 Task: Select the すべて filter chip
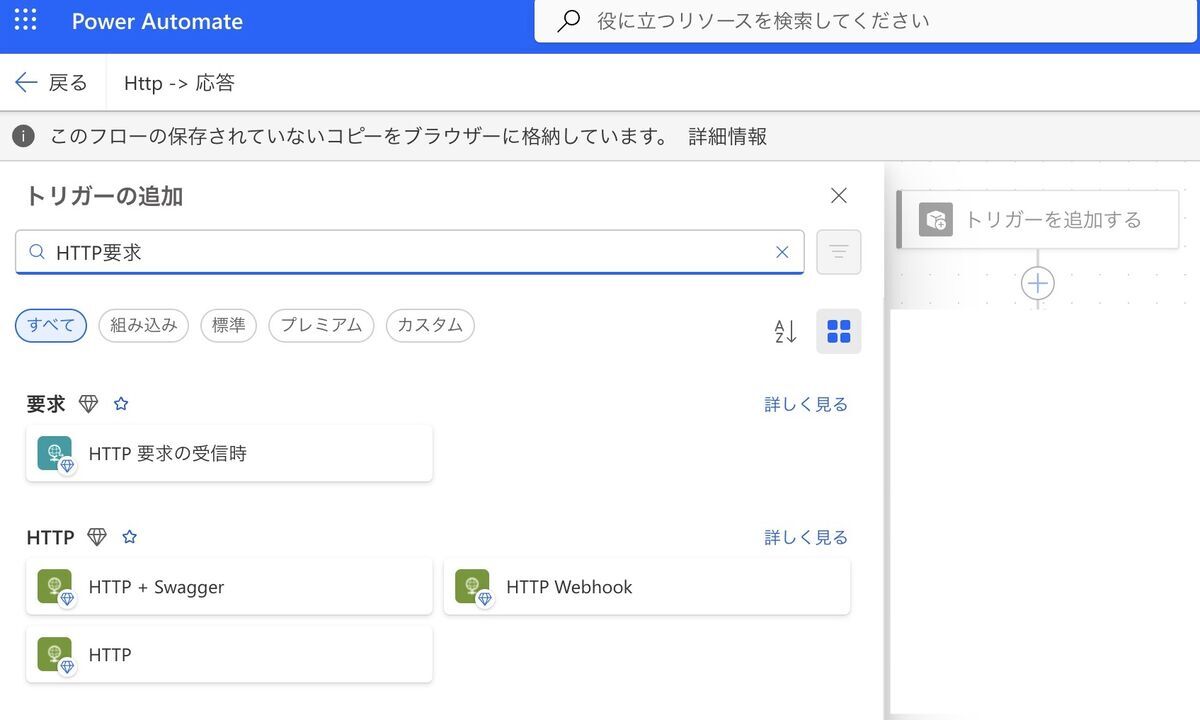click(x=51, y=325)
